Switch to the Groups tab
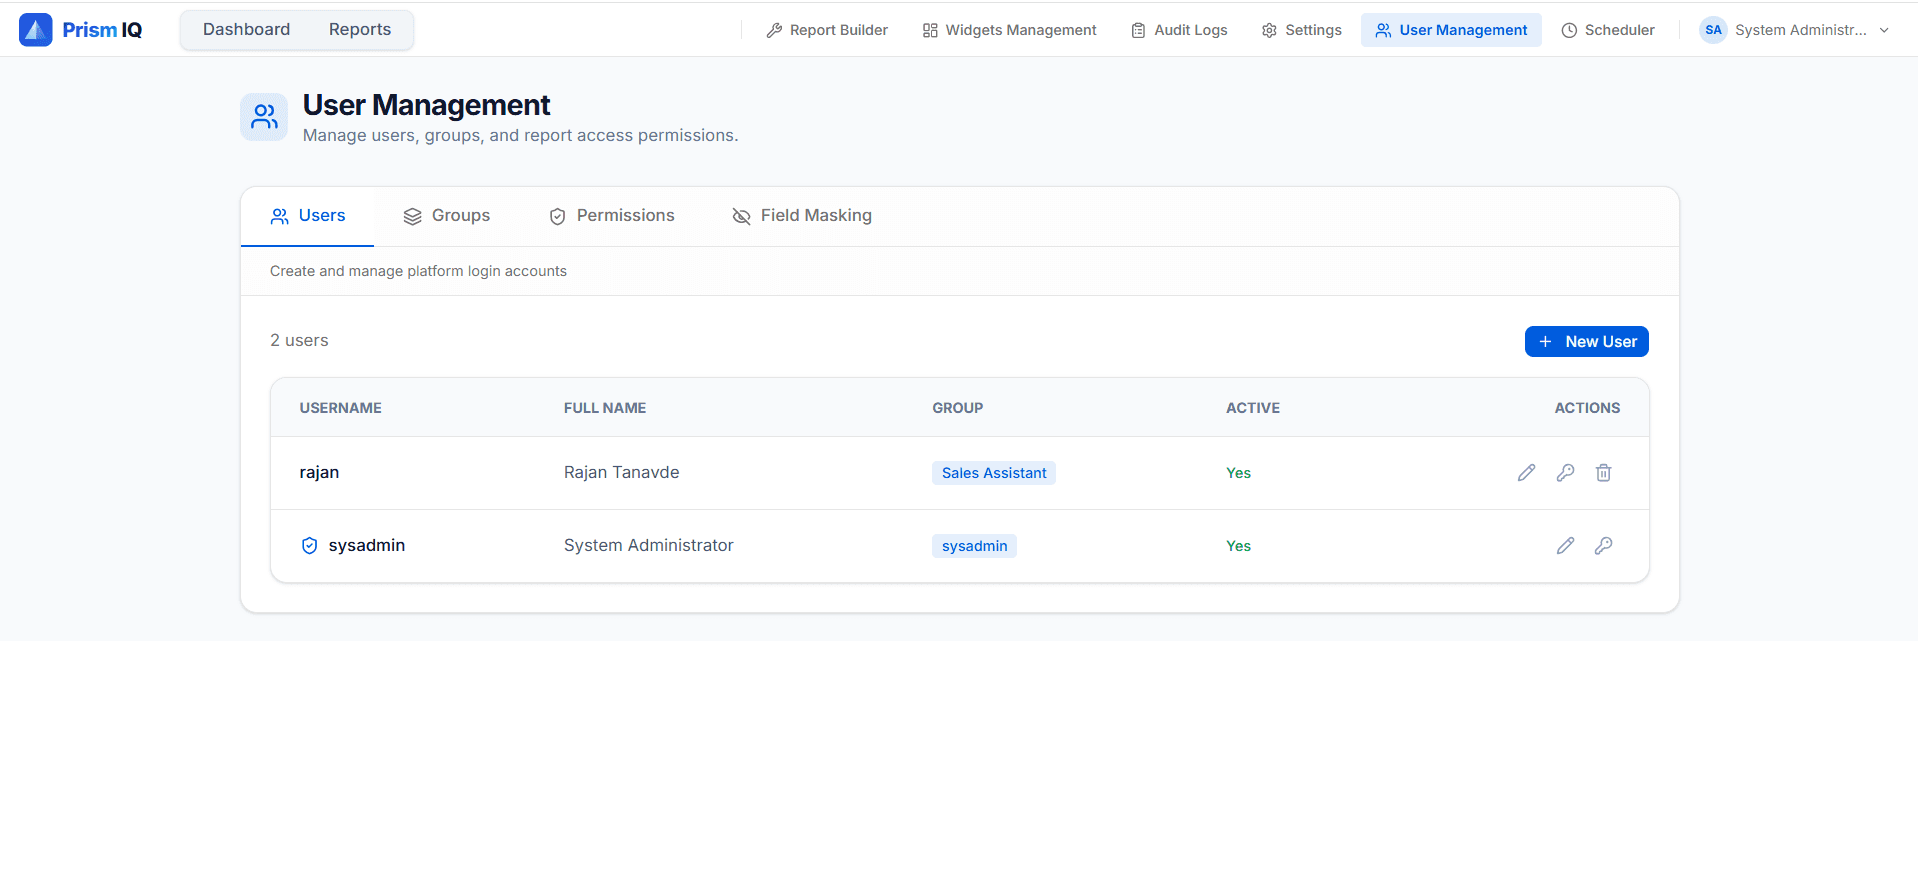Image resolution: width=1918 pixels, height=877 pixels. coord(447,216)
